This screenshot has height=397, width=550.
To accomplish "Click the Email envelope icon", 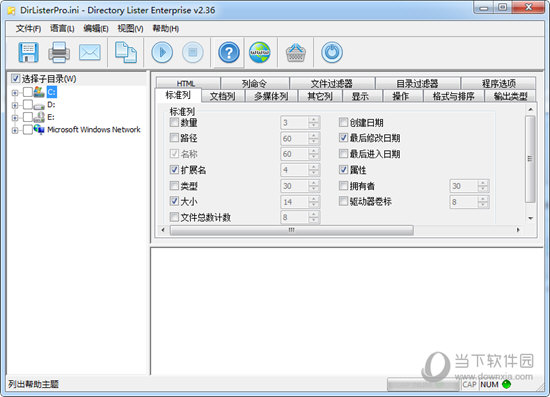I will click(x=90, y=52).
